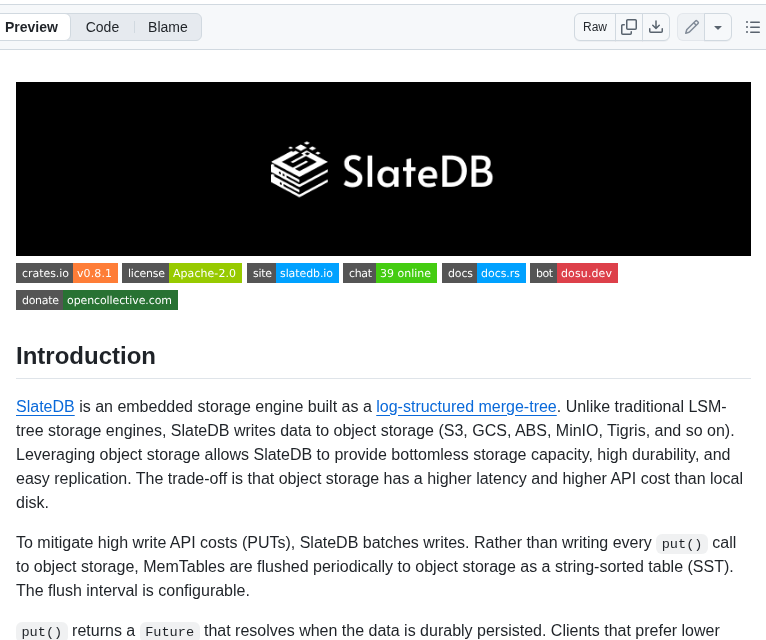Edit this file with pencil icon

coord(691,27)
